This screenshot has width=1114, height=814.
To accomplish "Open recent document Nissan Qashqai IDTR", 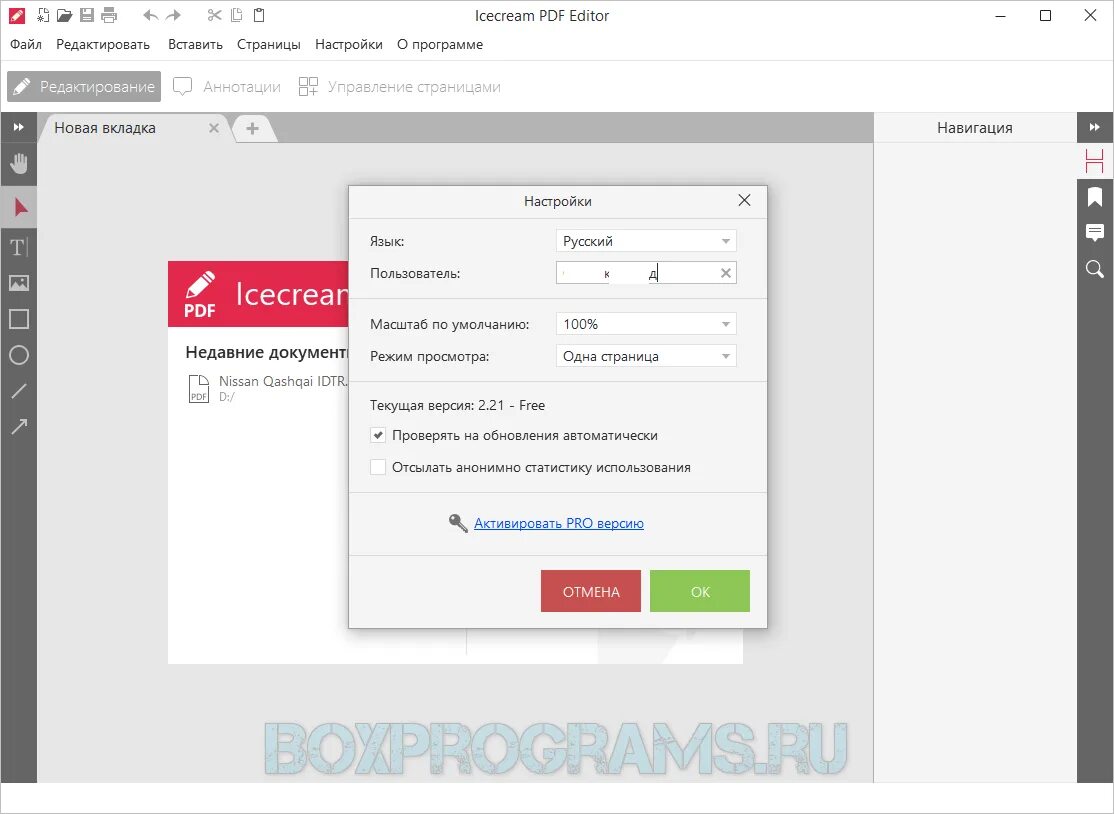I will point(269,388).
